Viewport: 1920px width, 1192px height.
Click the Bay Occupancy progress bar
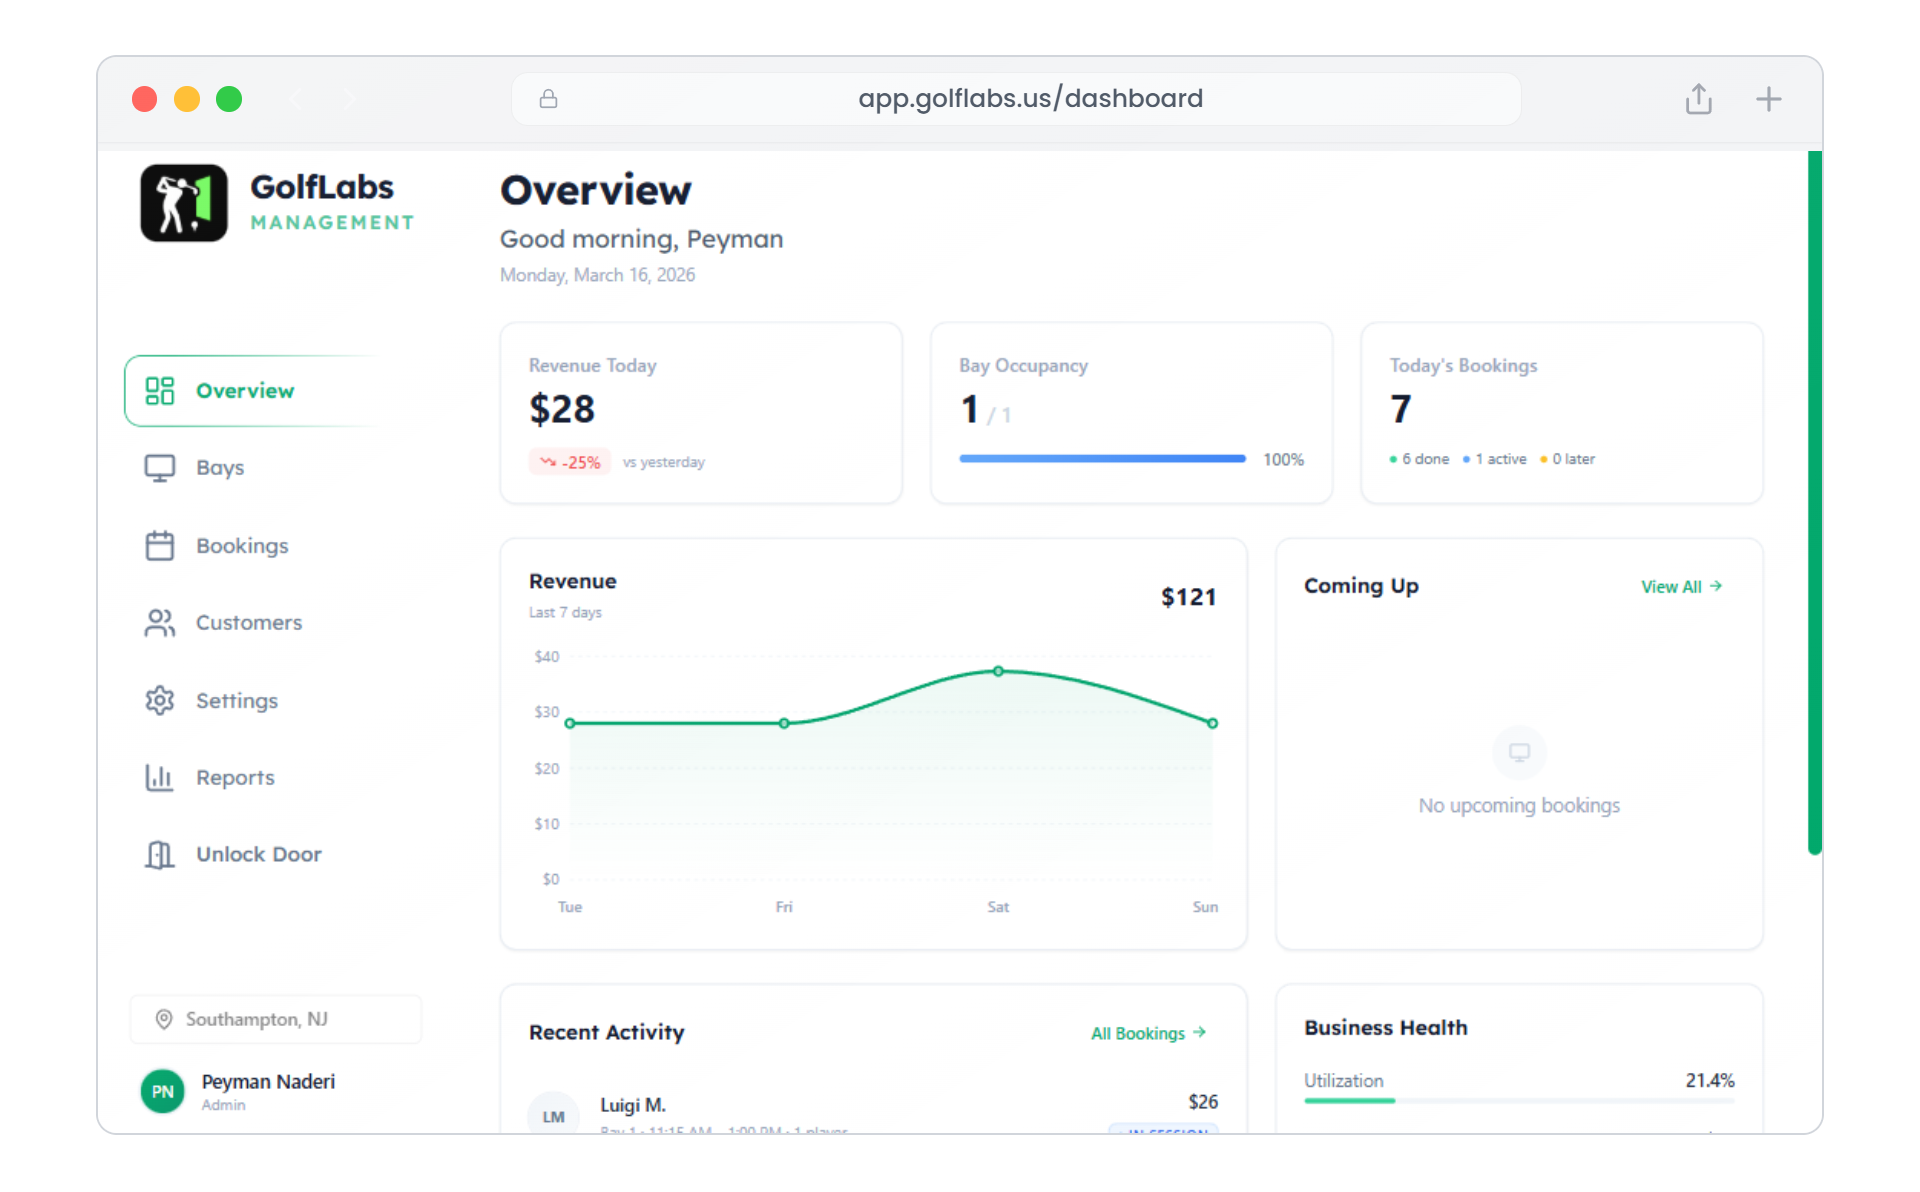click(x=1101, y=459)
